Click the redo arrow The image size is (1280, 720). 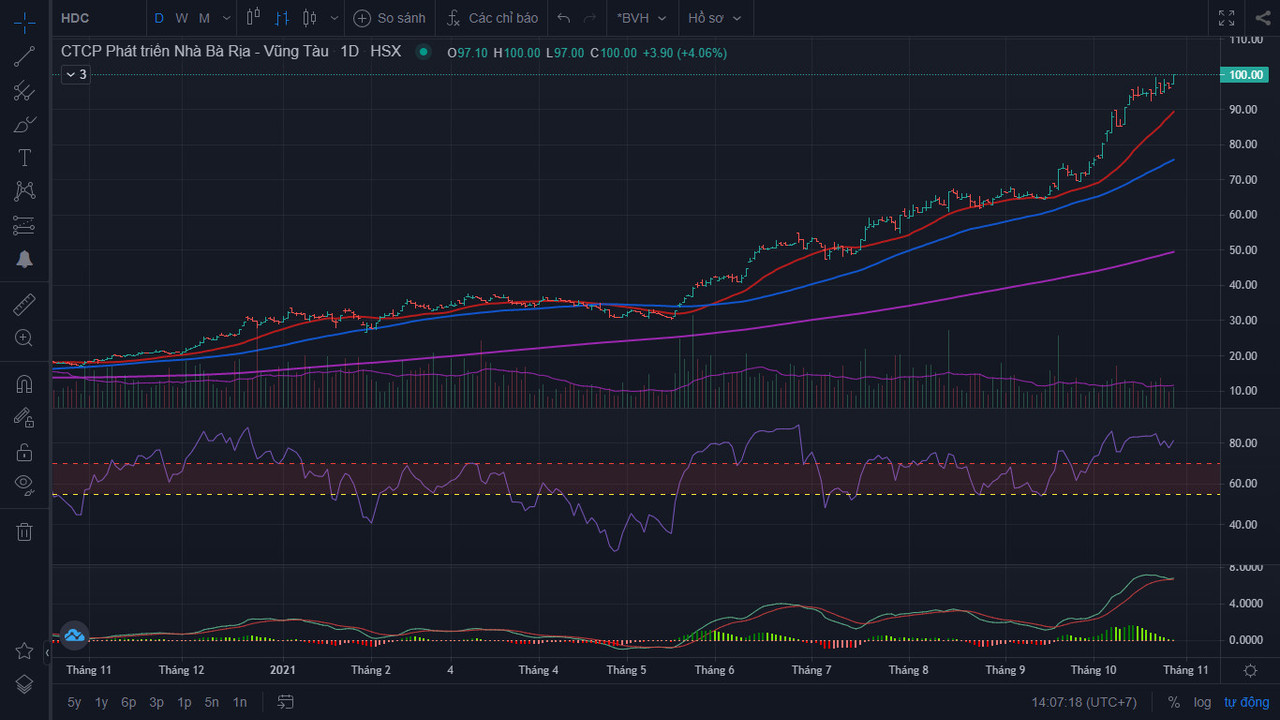pos(590,18)
